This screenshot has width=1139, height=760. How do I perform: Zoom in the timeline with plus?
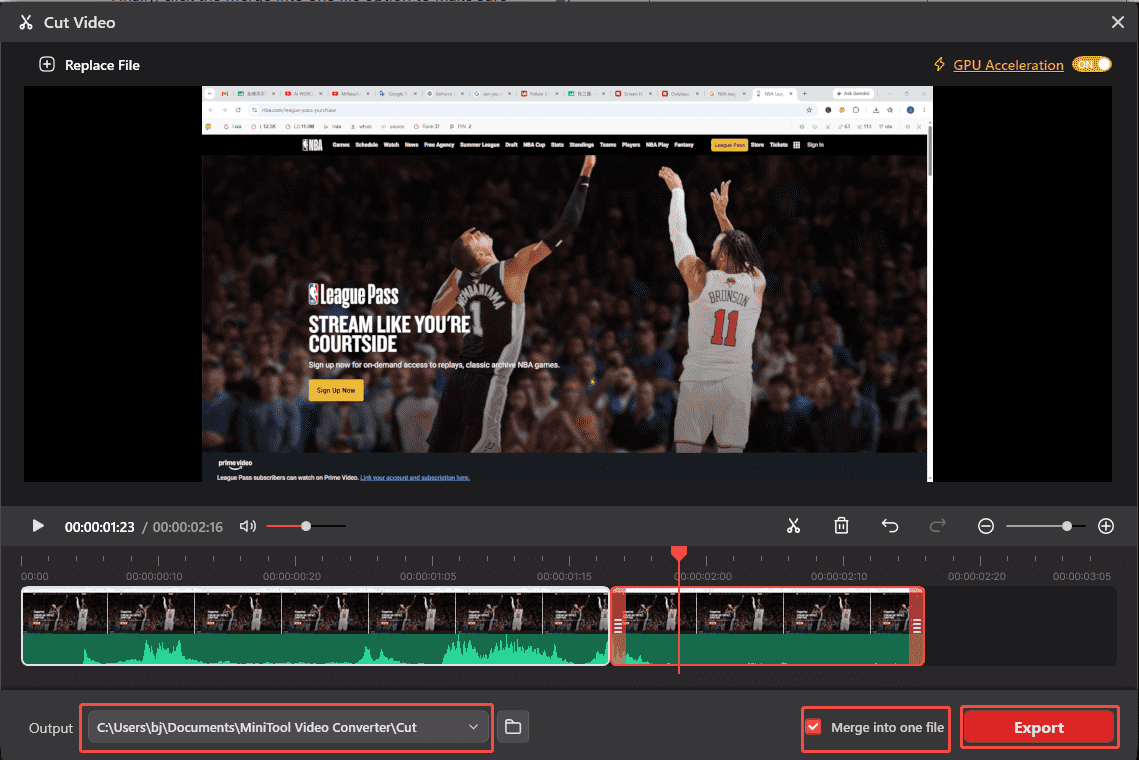1106,526
